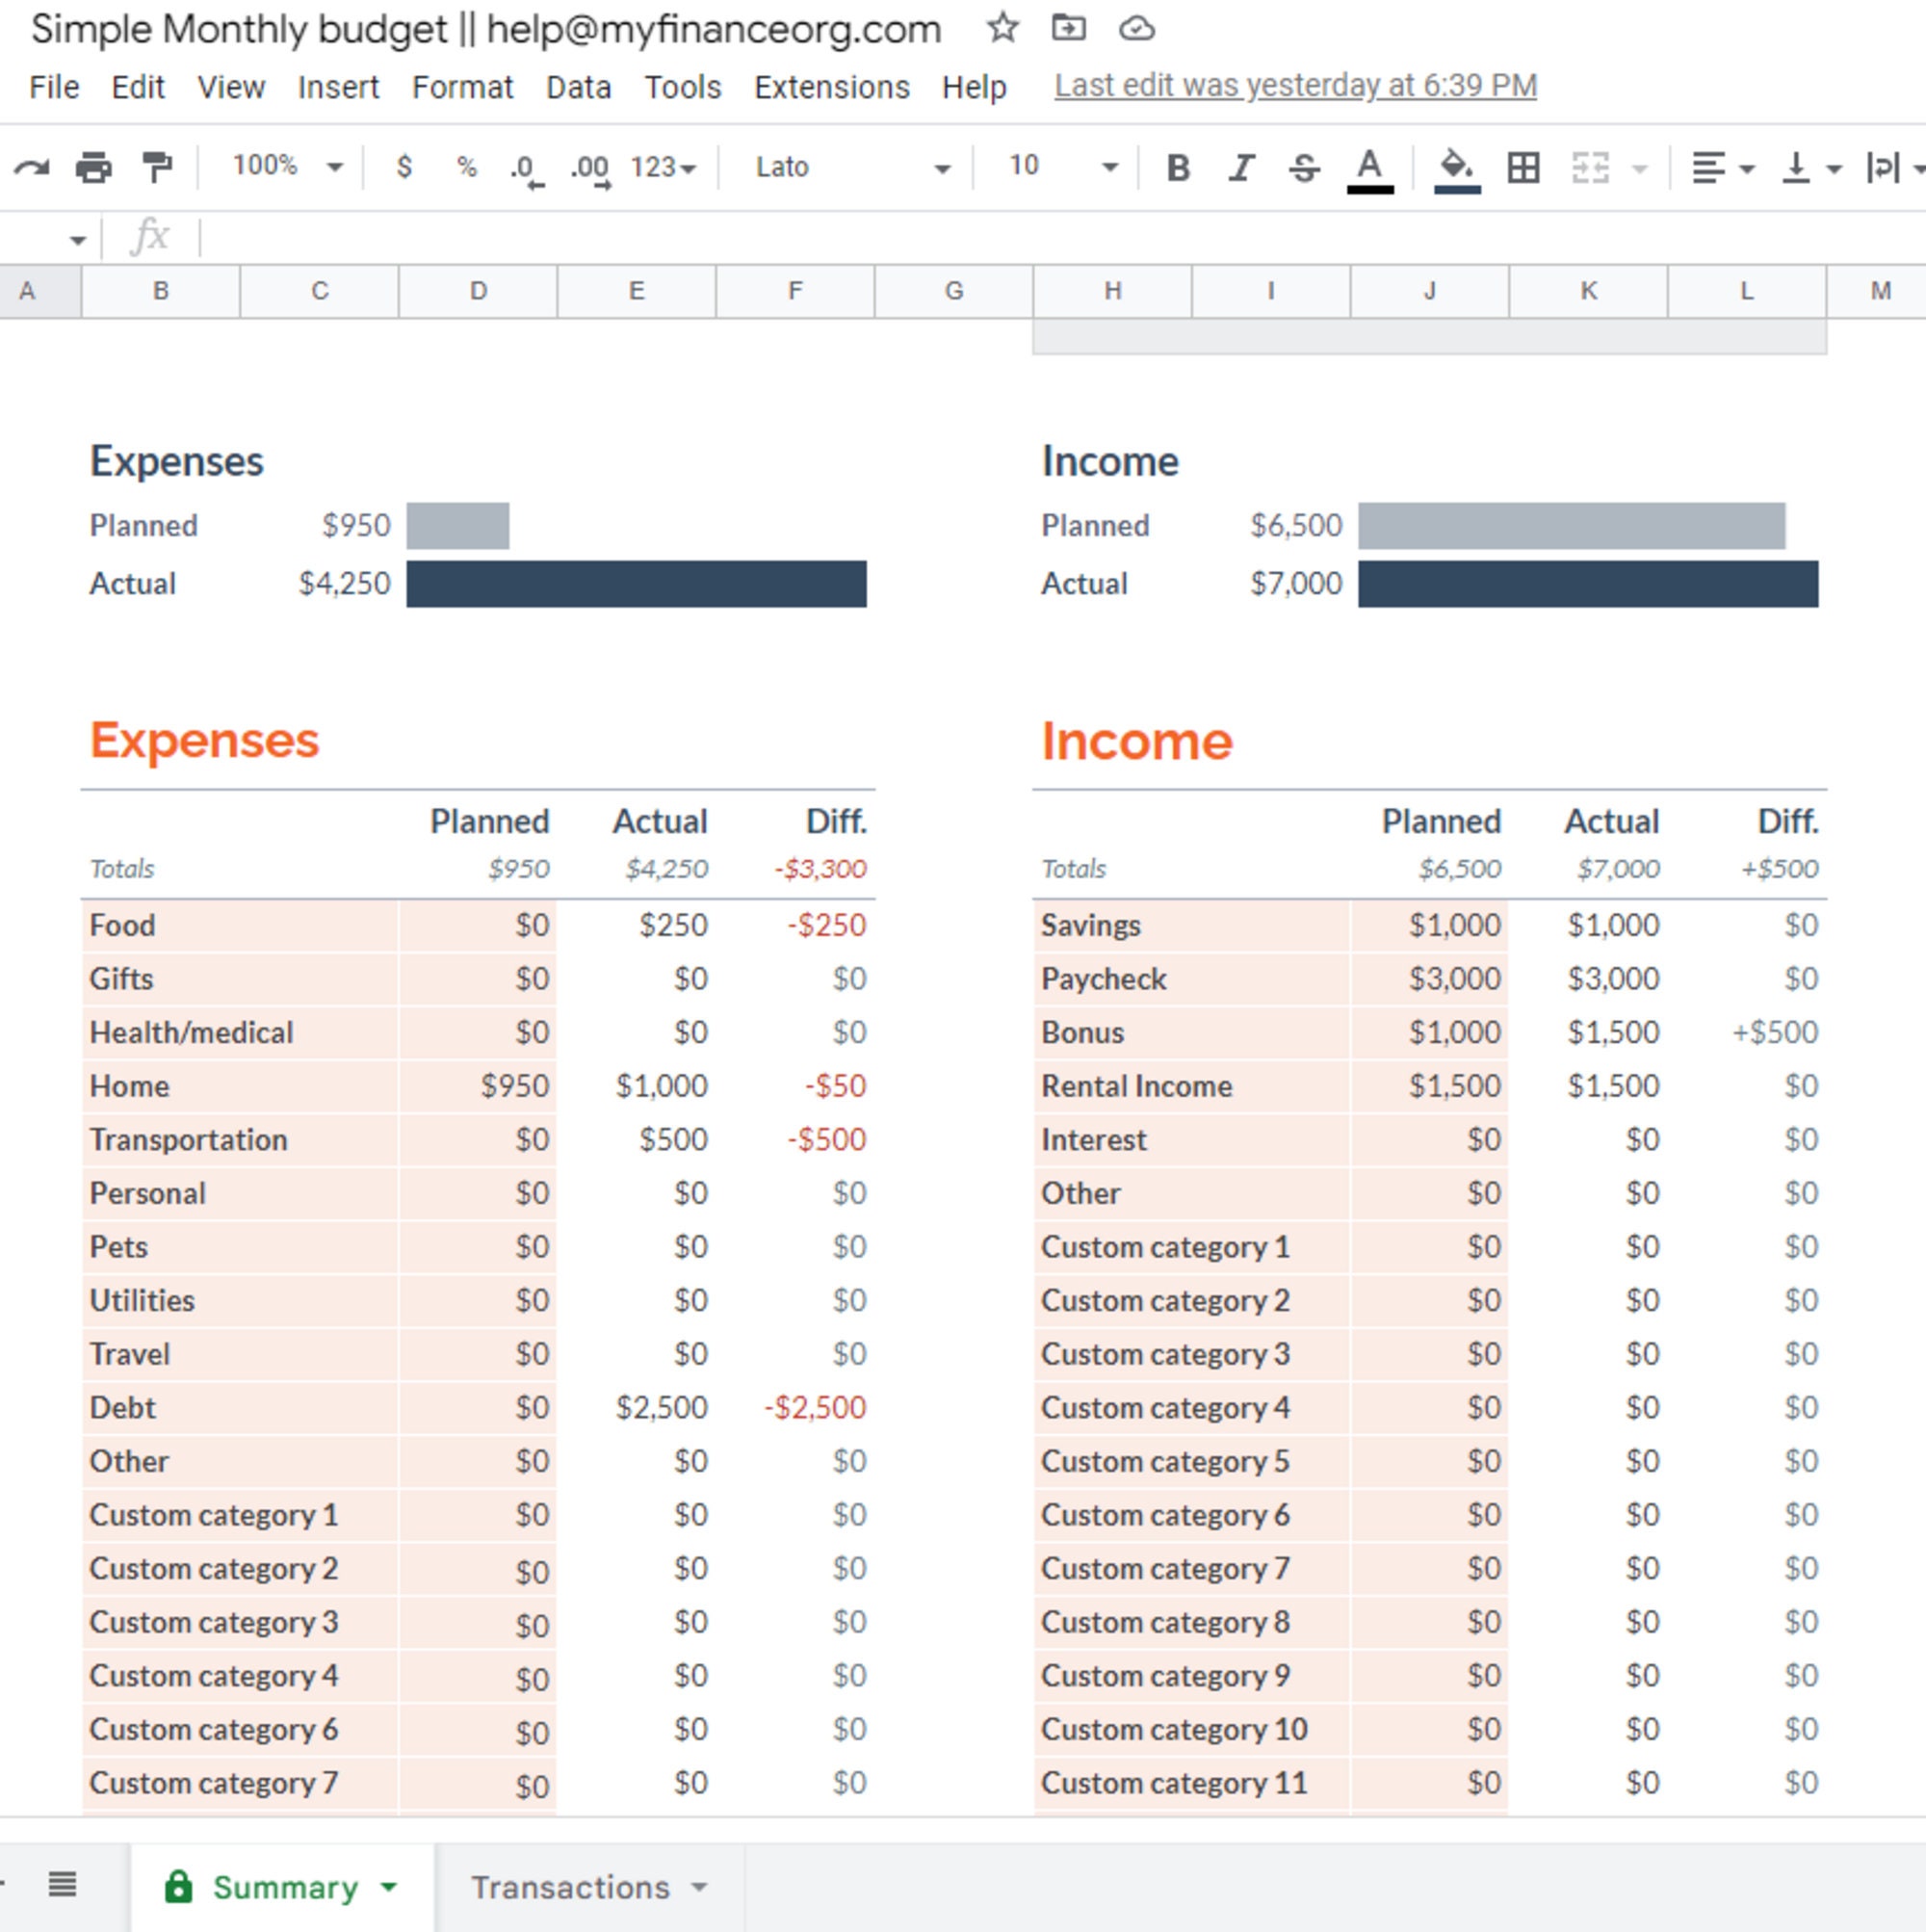Open the horizontal align options
Image resolution: width=1926 pixels, height=1932 pixels.
coord(1722,167)
